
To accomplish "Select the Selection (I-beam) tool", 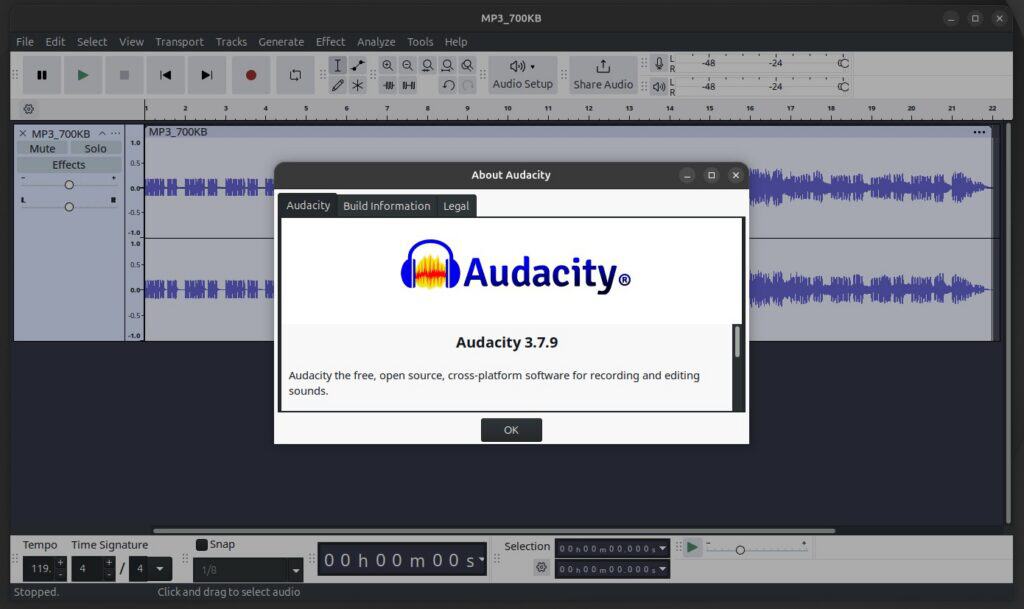I will (x=338, y=65).
